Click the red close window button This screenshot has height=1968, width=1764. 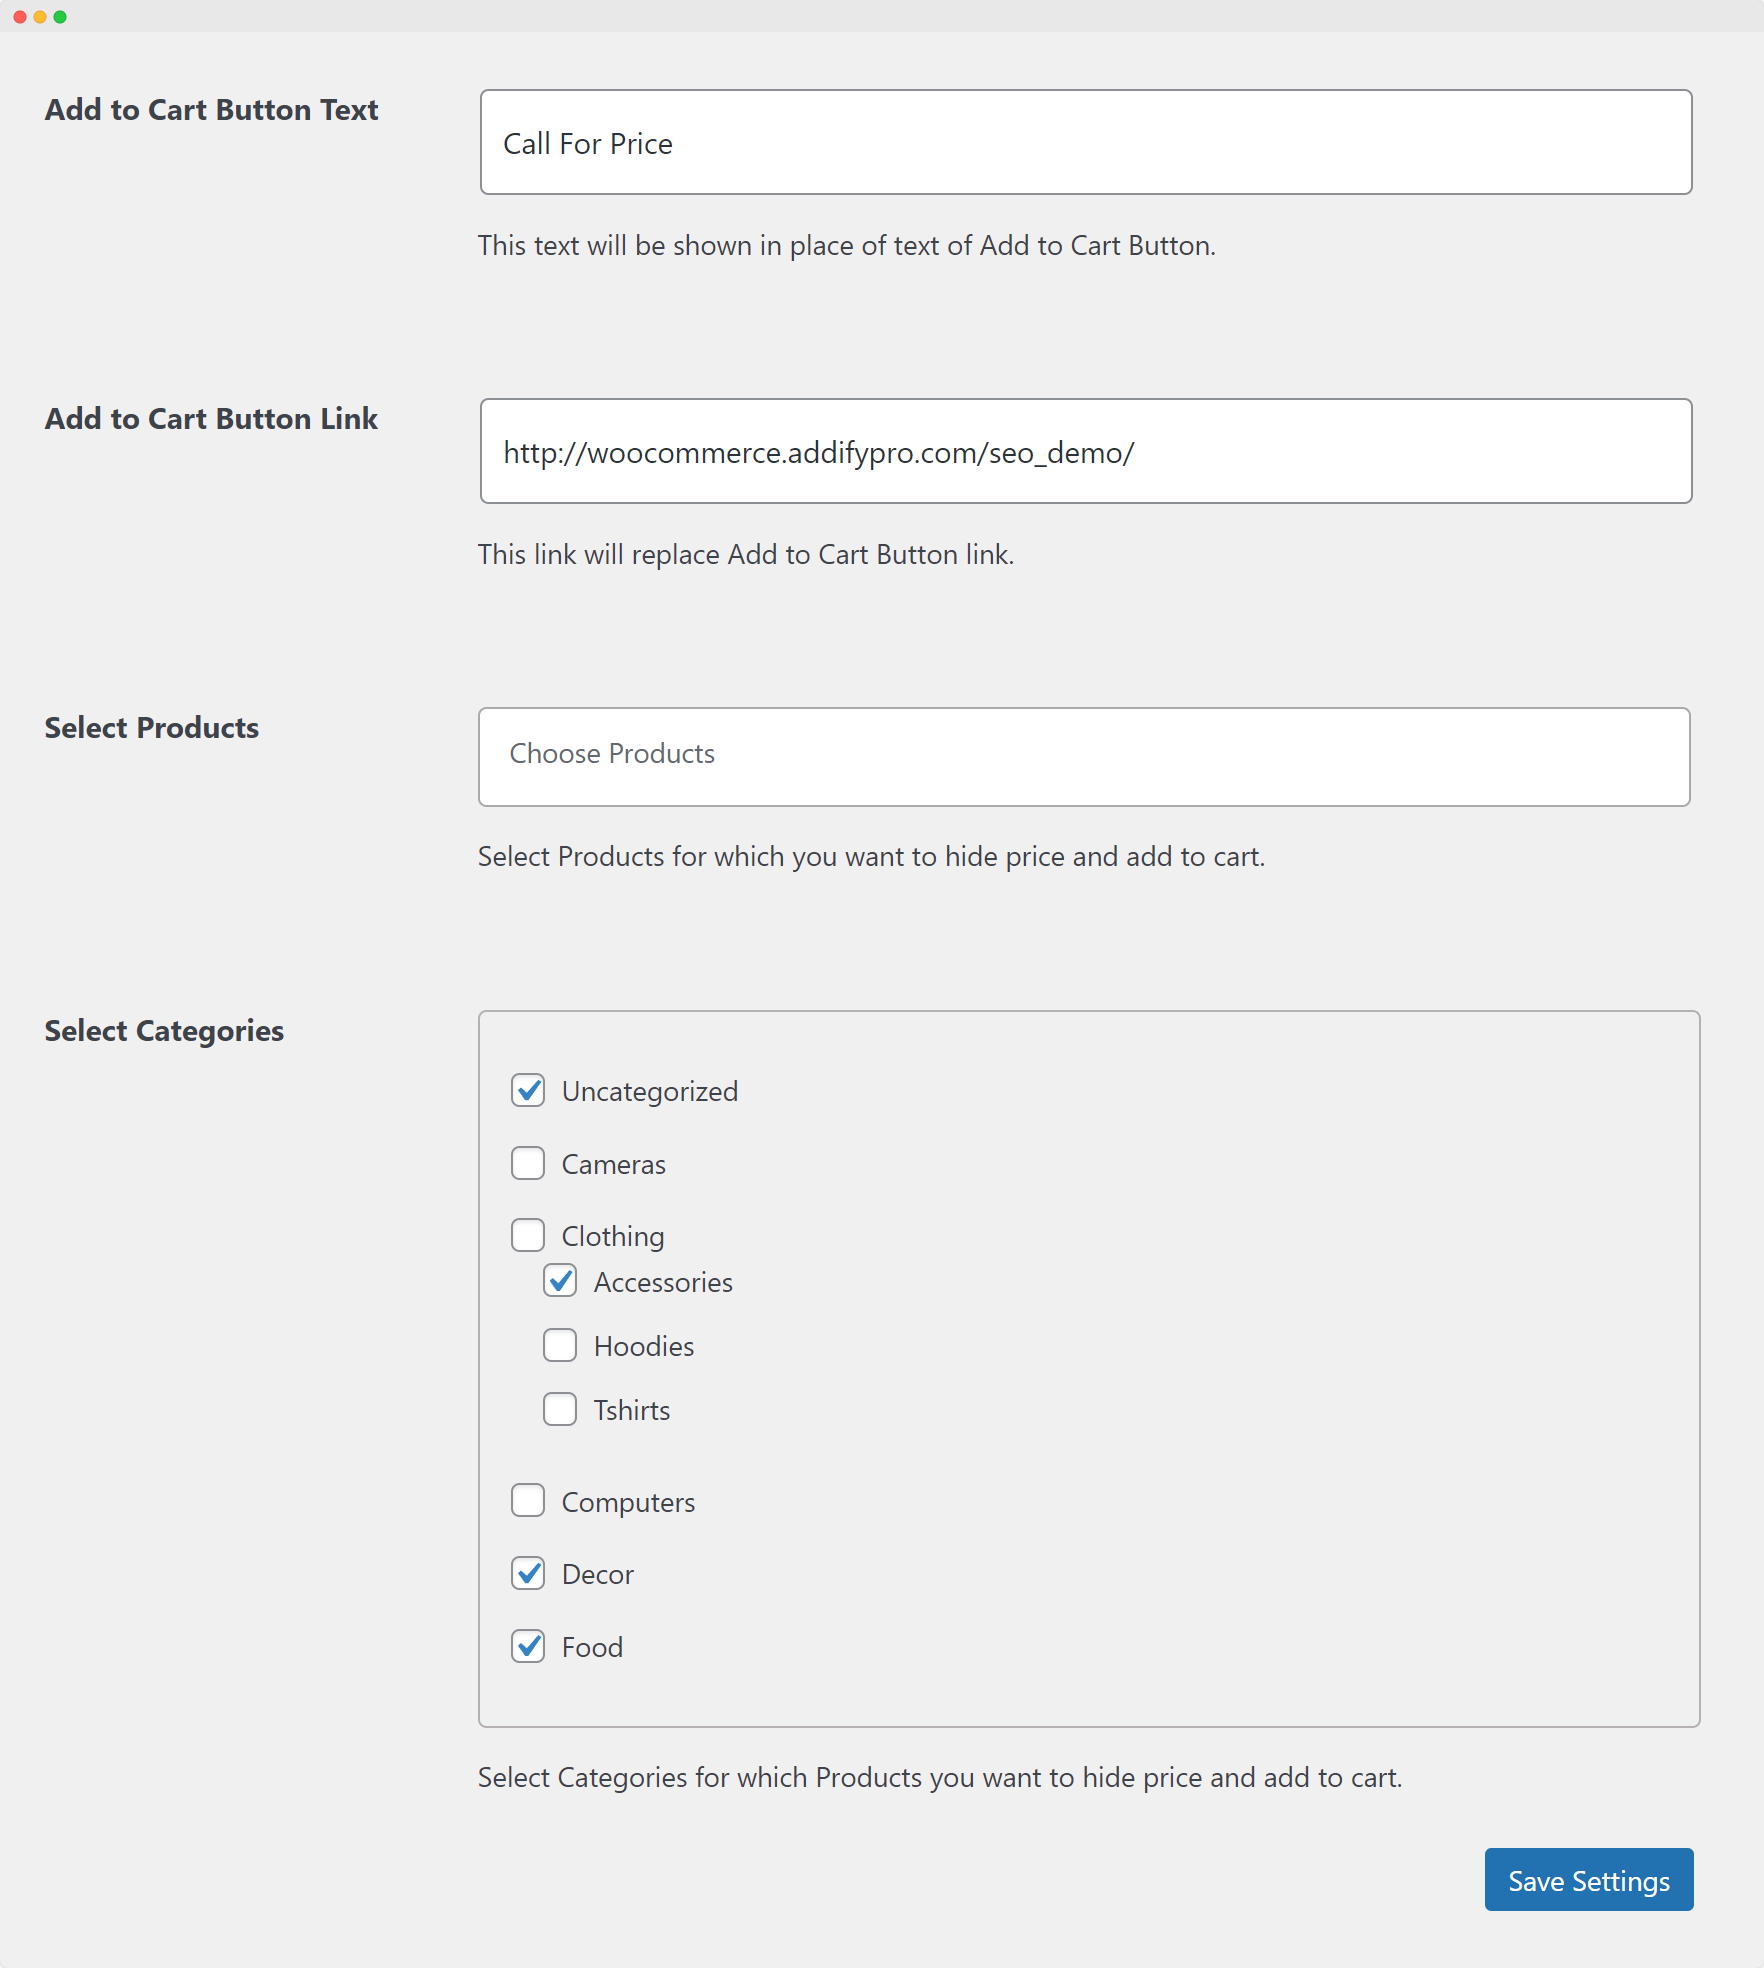click(x=20, y=17)
